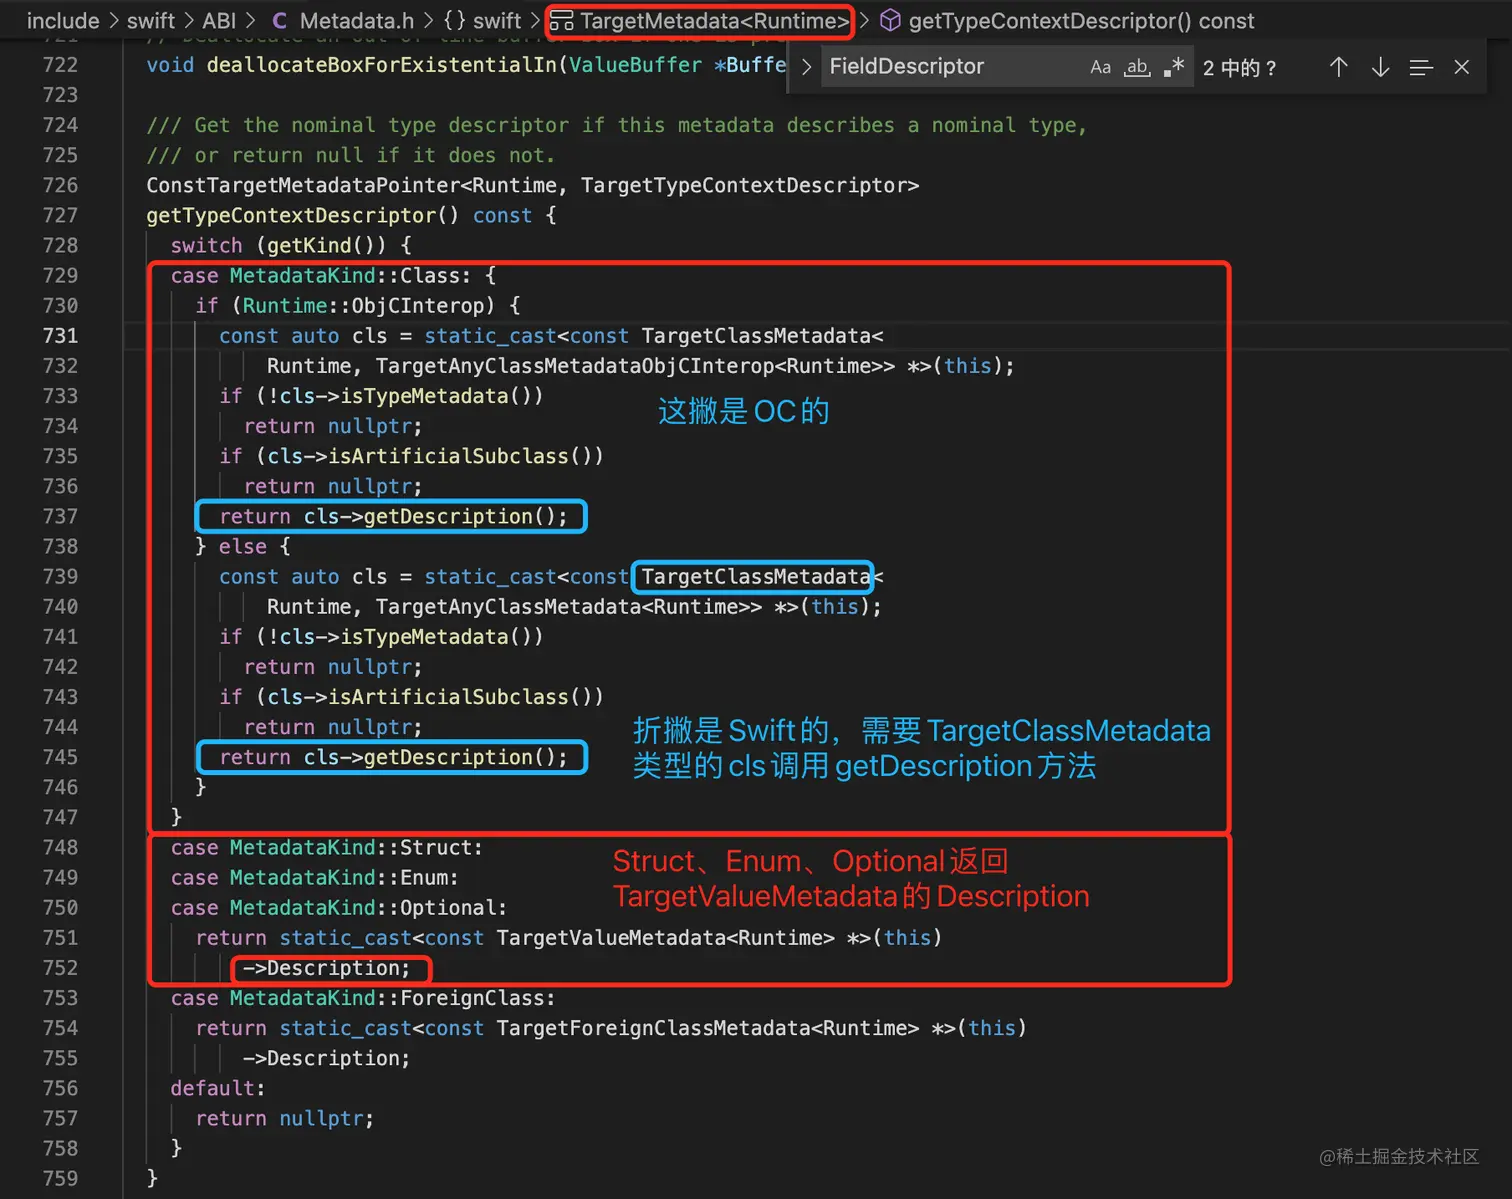Close the find widget
This screenshot has height=1199, width=1512.
(1461, 67)
